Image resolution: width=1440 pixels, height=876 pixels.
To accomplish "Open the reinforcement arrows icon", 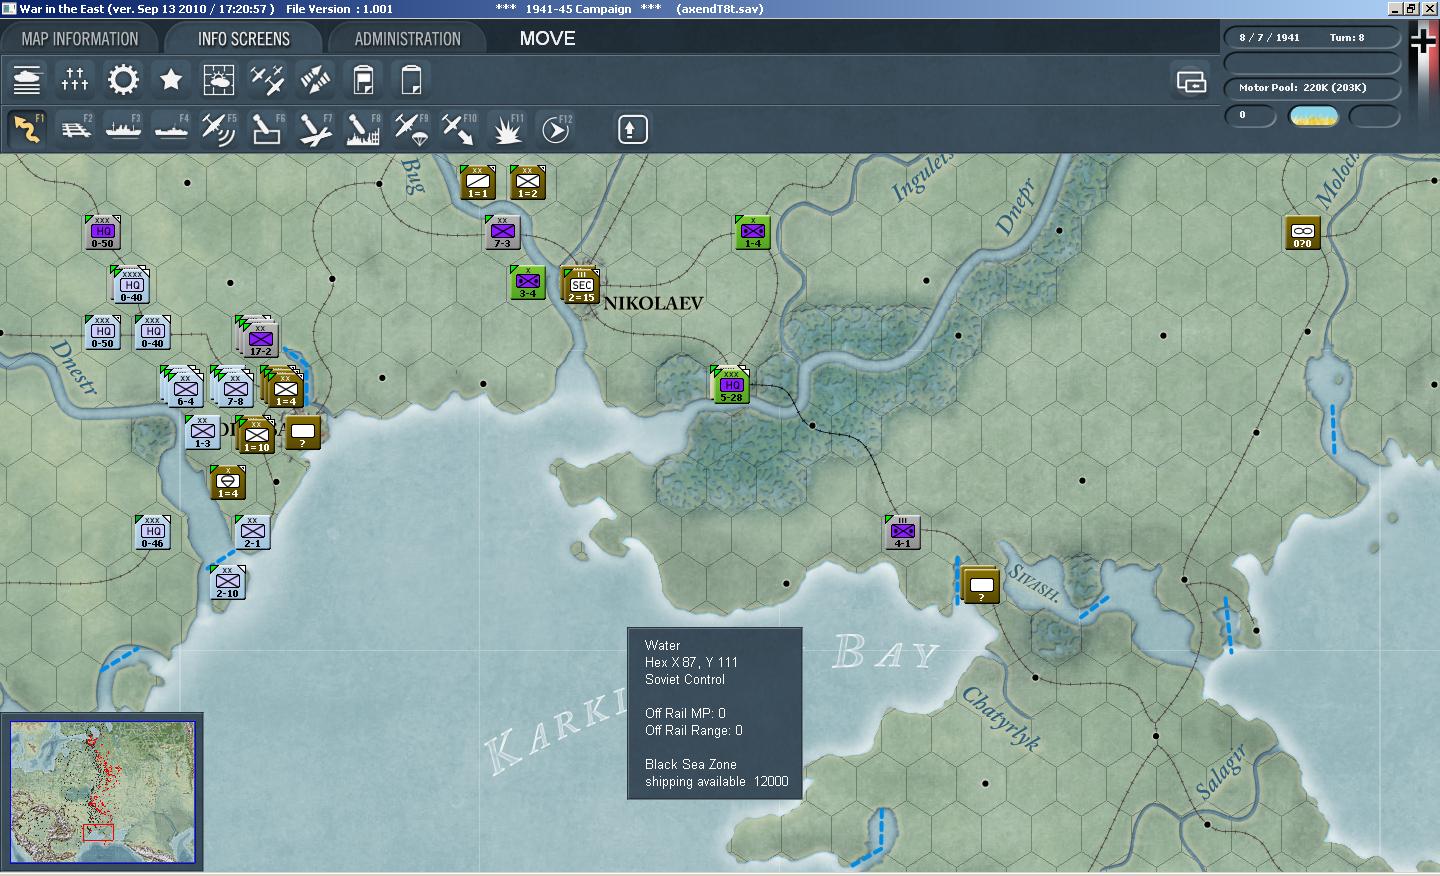I will [315, 80].
